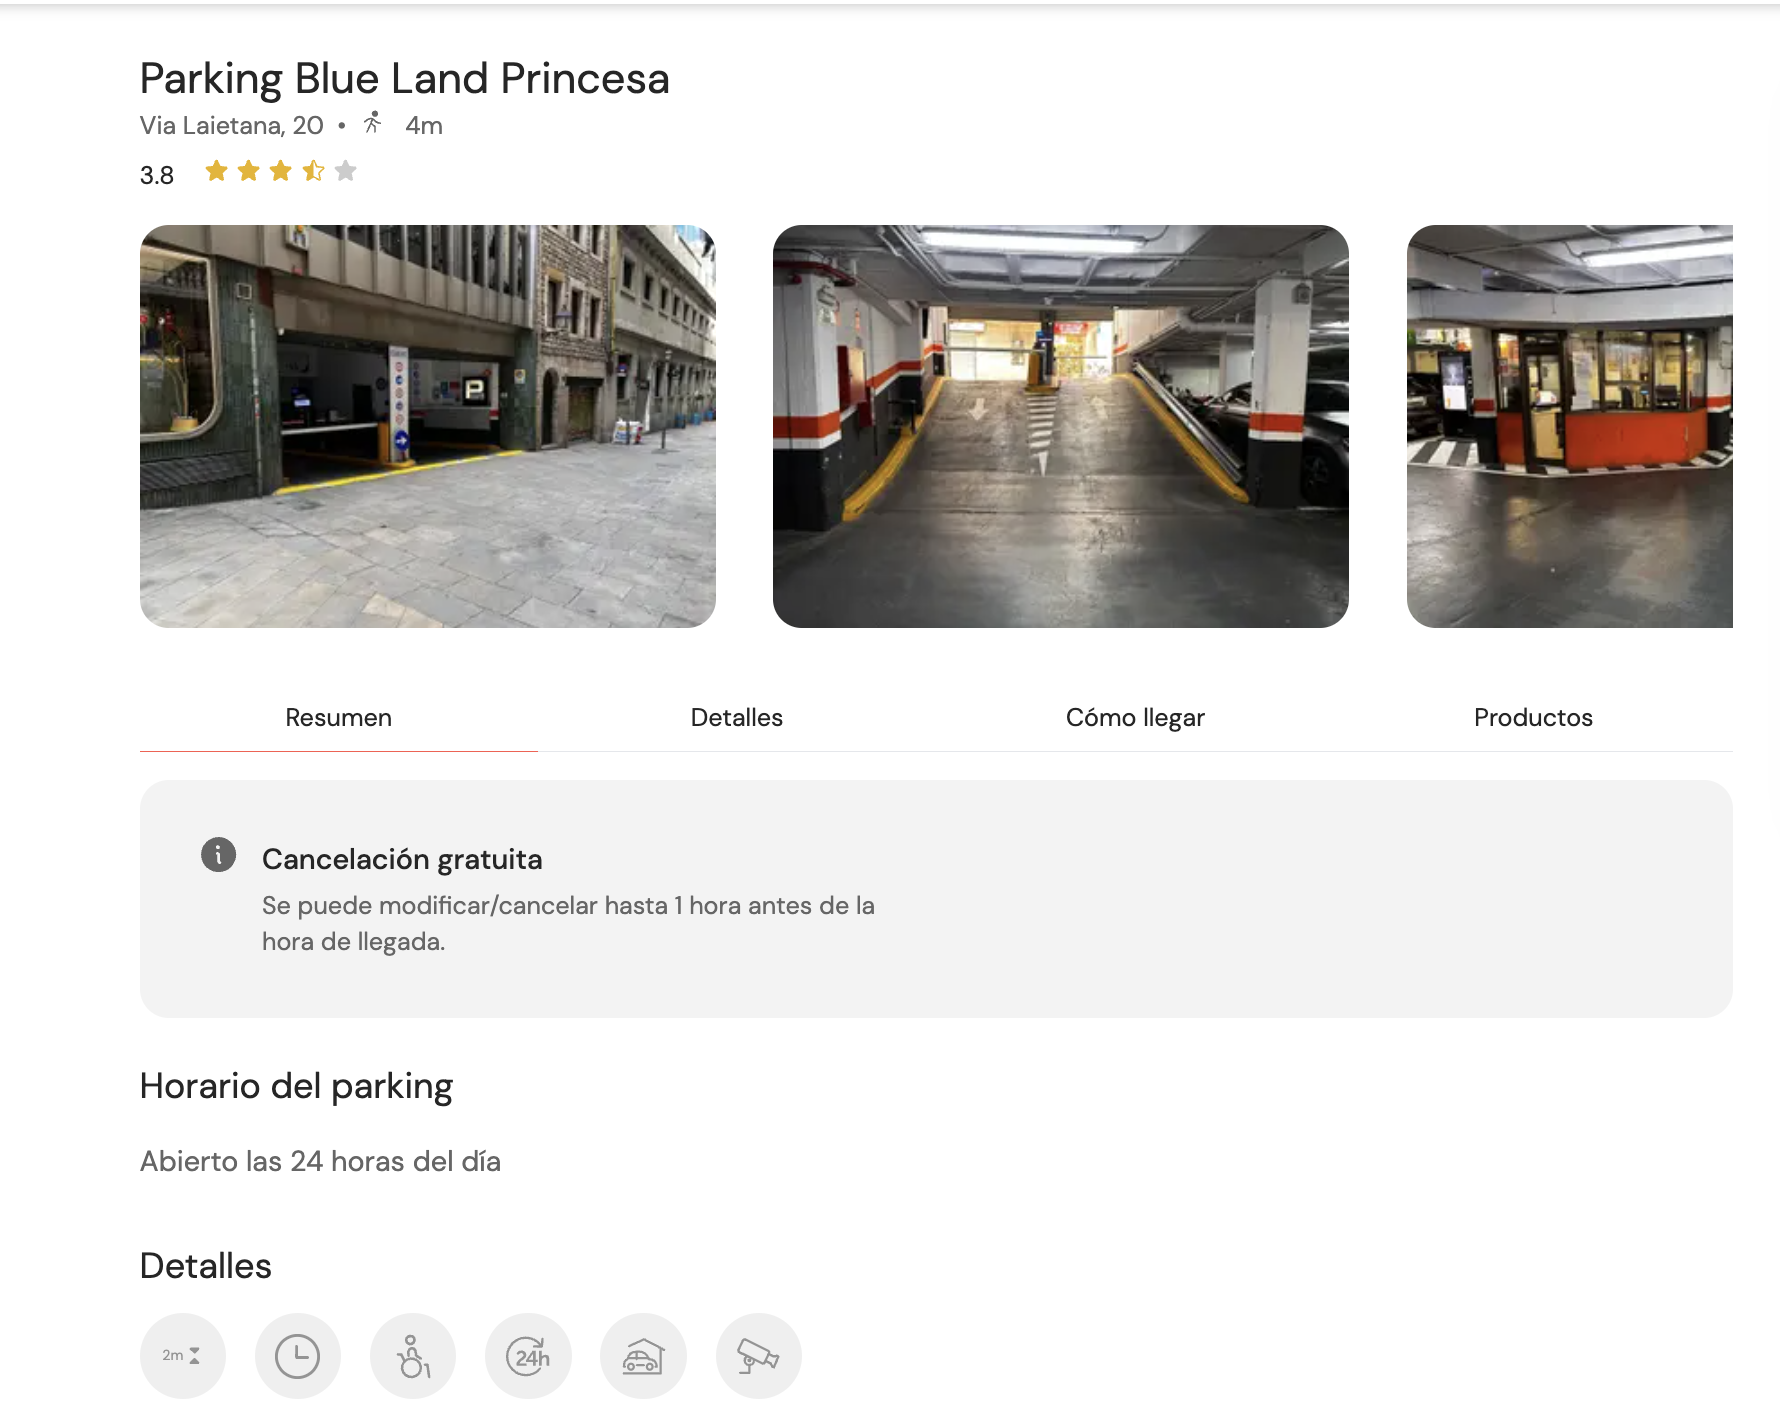Click the 3.8 rating score
The image size is (1780, 1416).
[156, 173]
